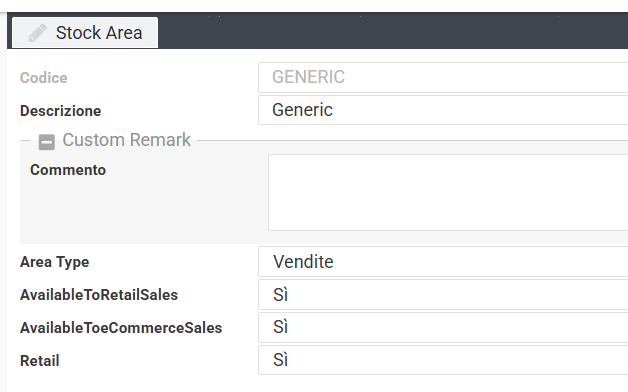628x392 pixels.
Task: Focus the Commento text area
Action: (x=448, y=192)
